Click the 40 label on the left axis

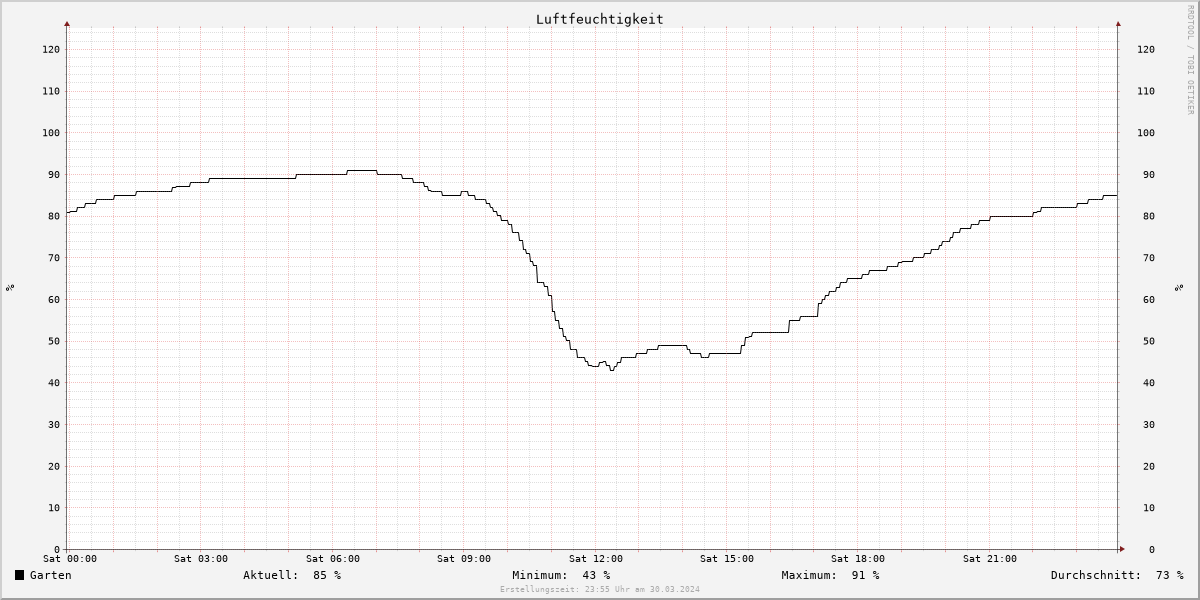point(54,383)
